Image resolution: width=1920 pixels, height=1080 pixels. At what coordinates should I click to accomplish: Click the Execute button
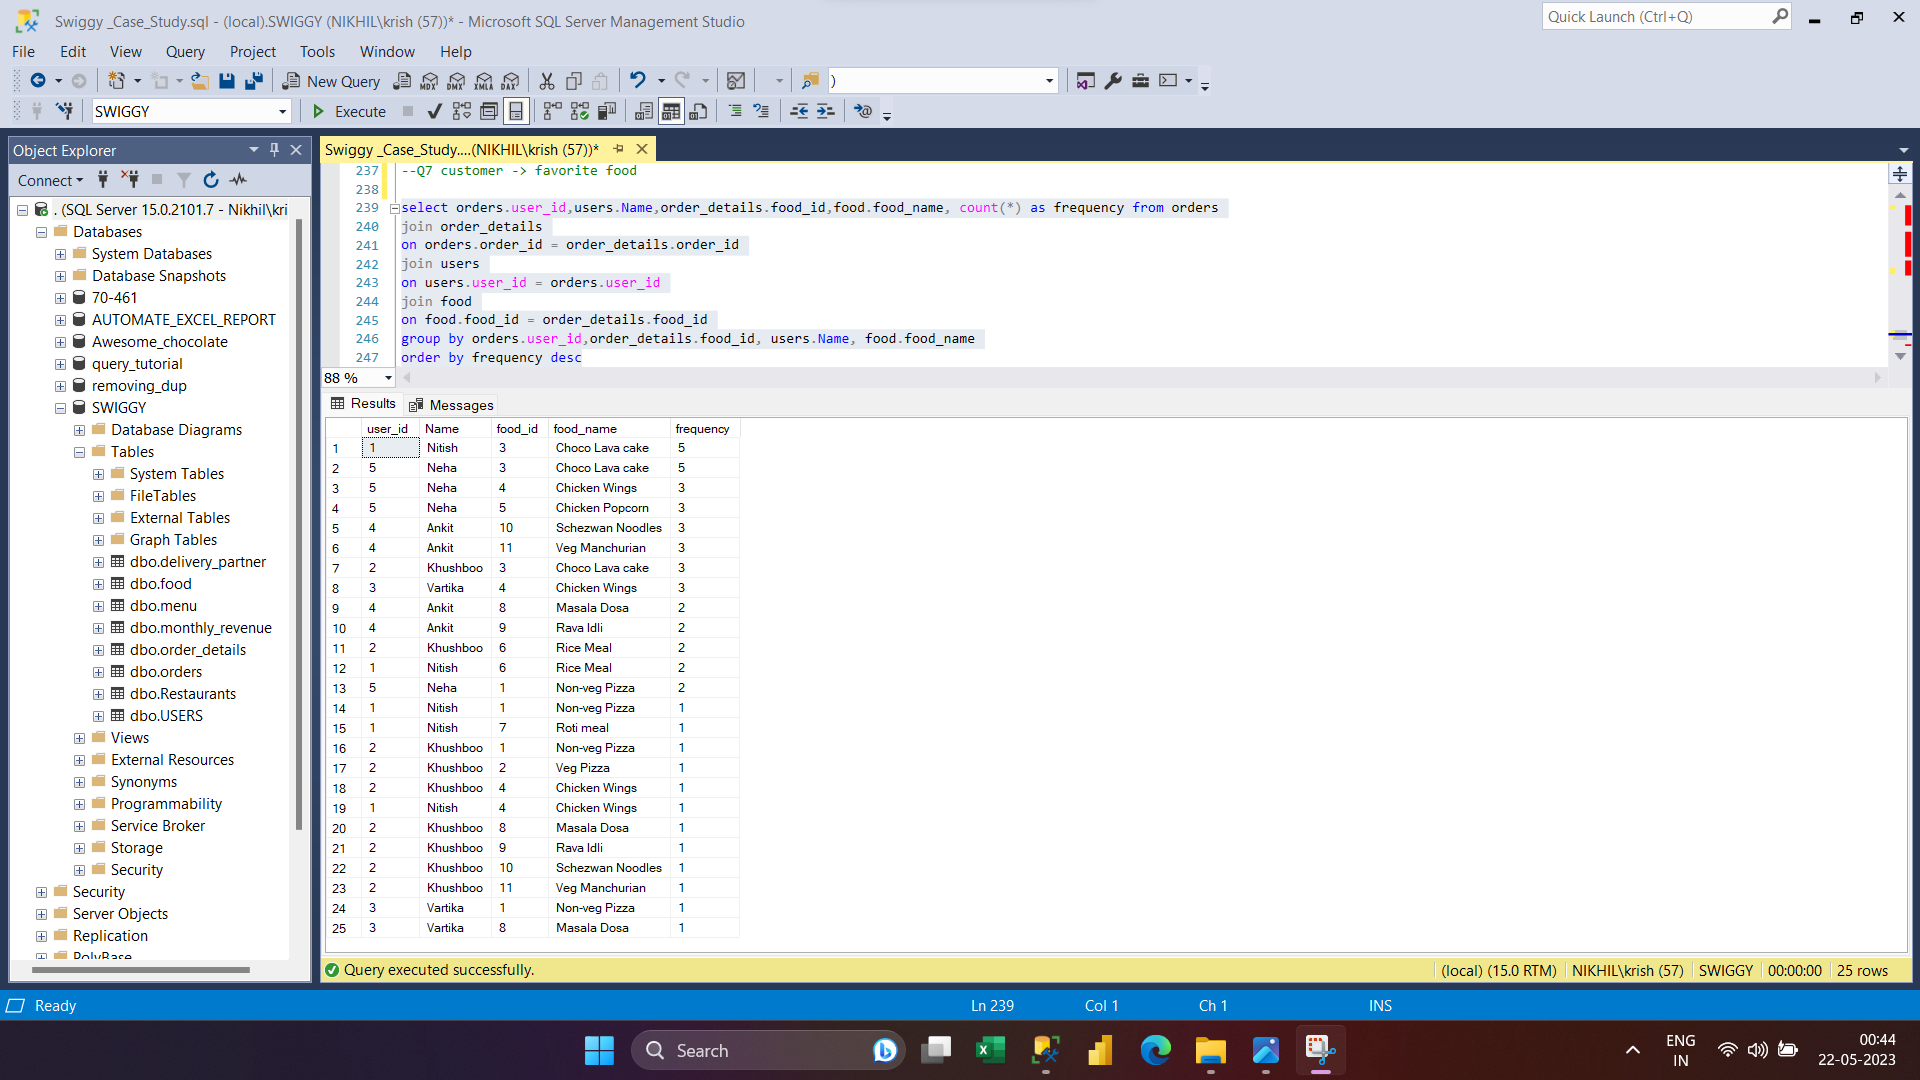click(x=349, y=111)
